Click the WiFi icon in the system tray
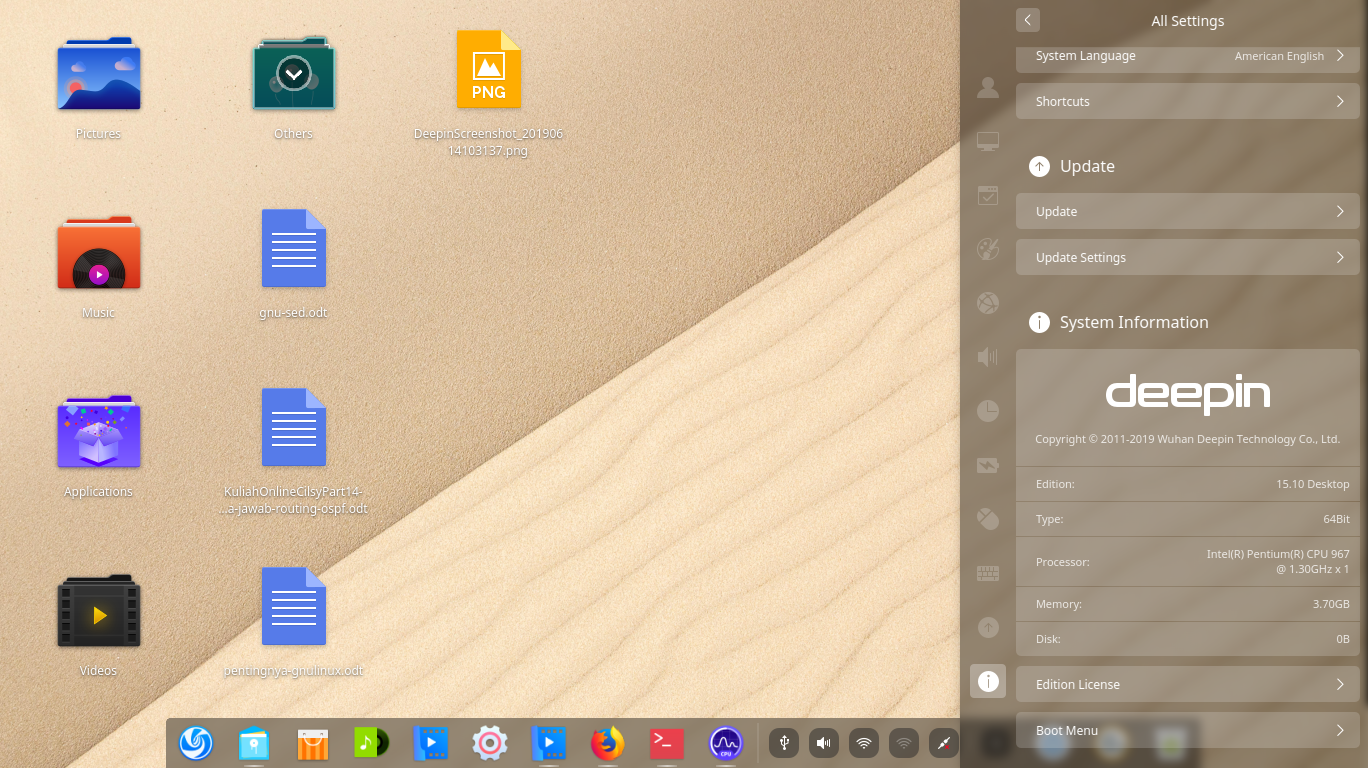The image size is (1368, 768). [x=863, y=743]
